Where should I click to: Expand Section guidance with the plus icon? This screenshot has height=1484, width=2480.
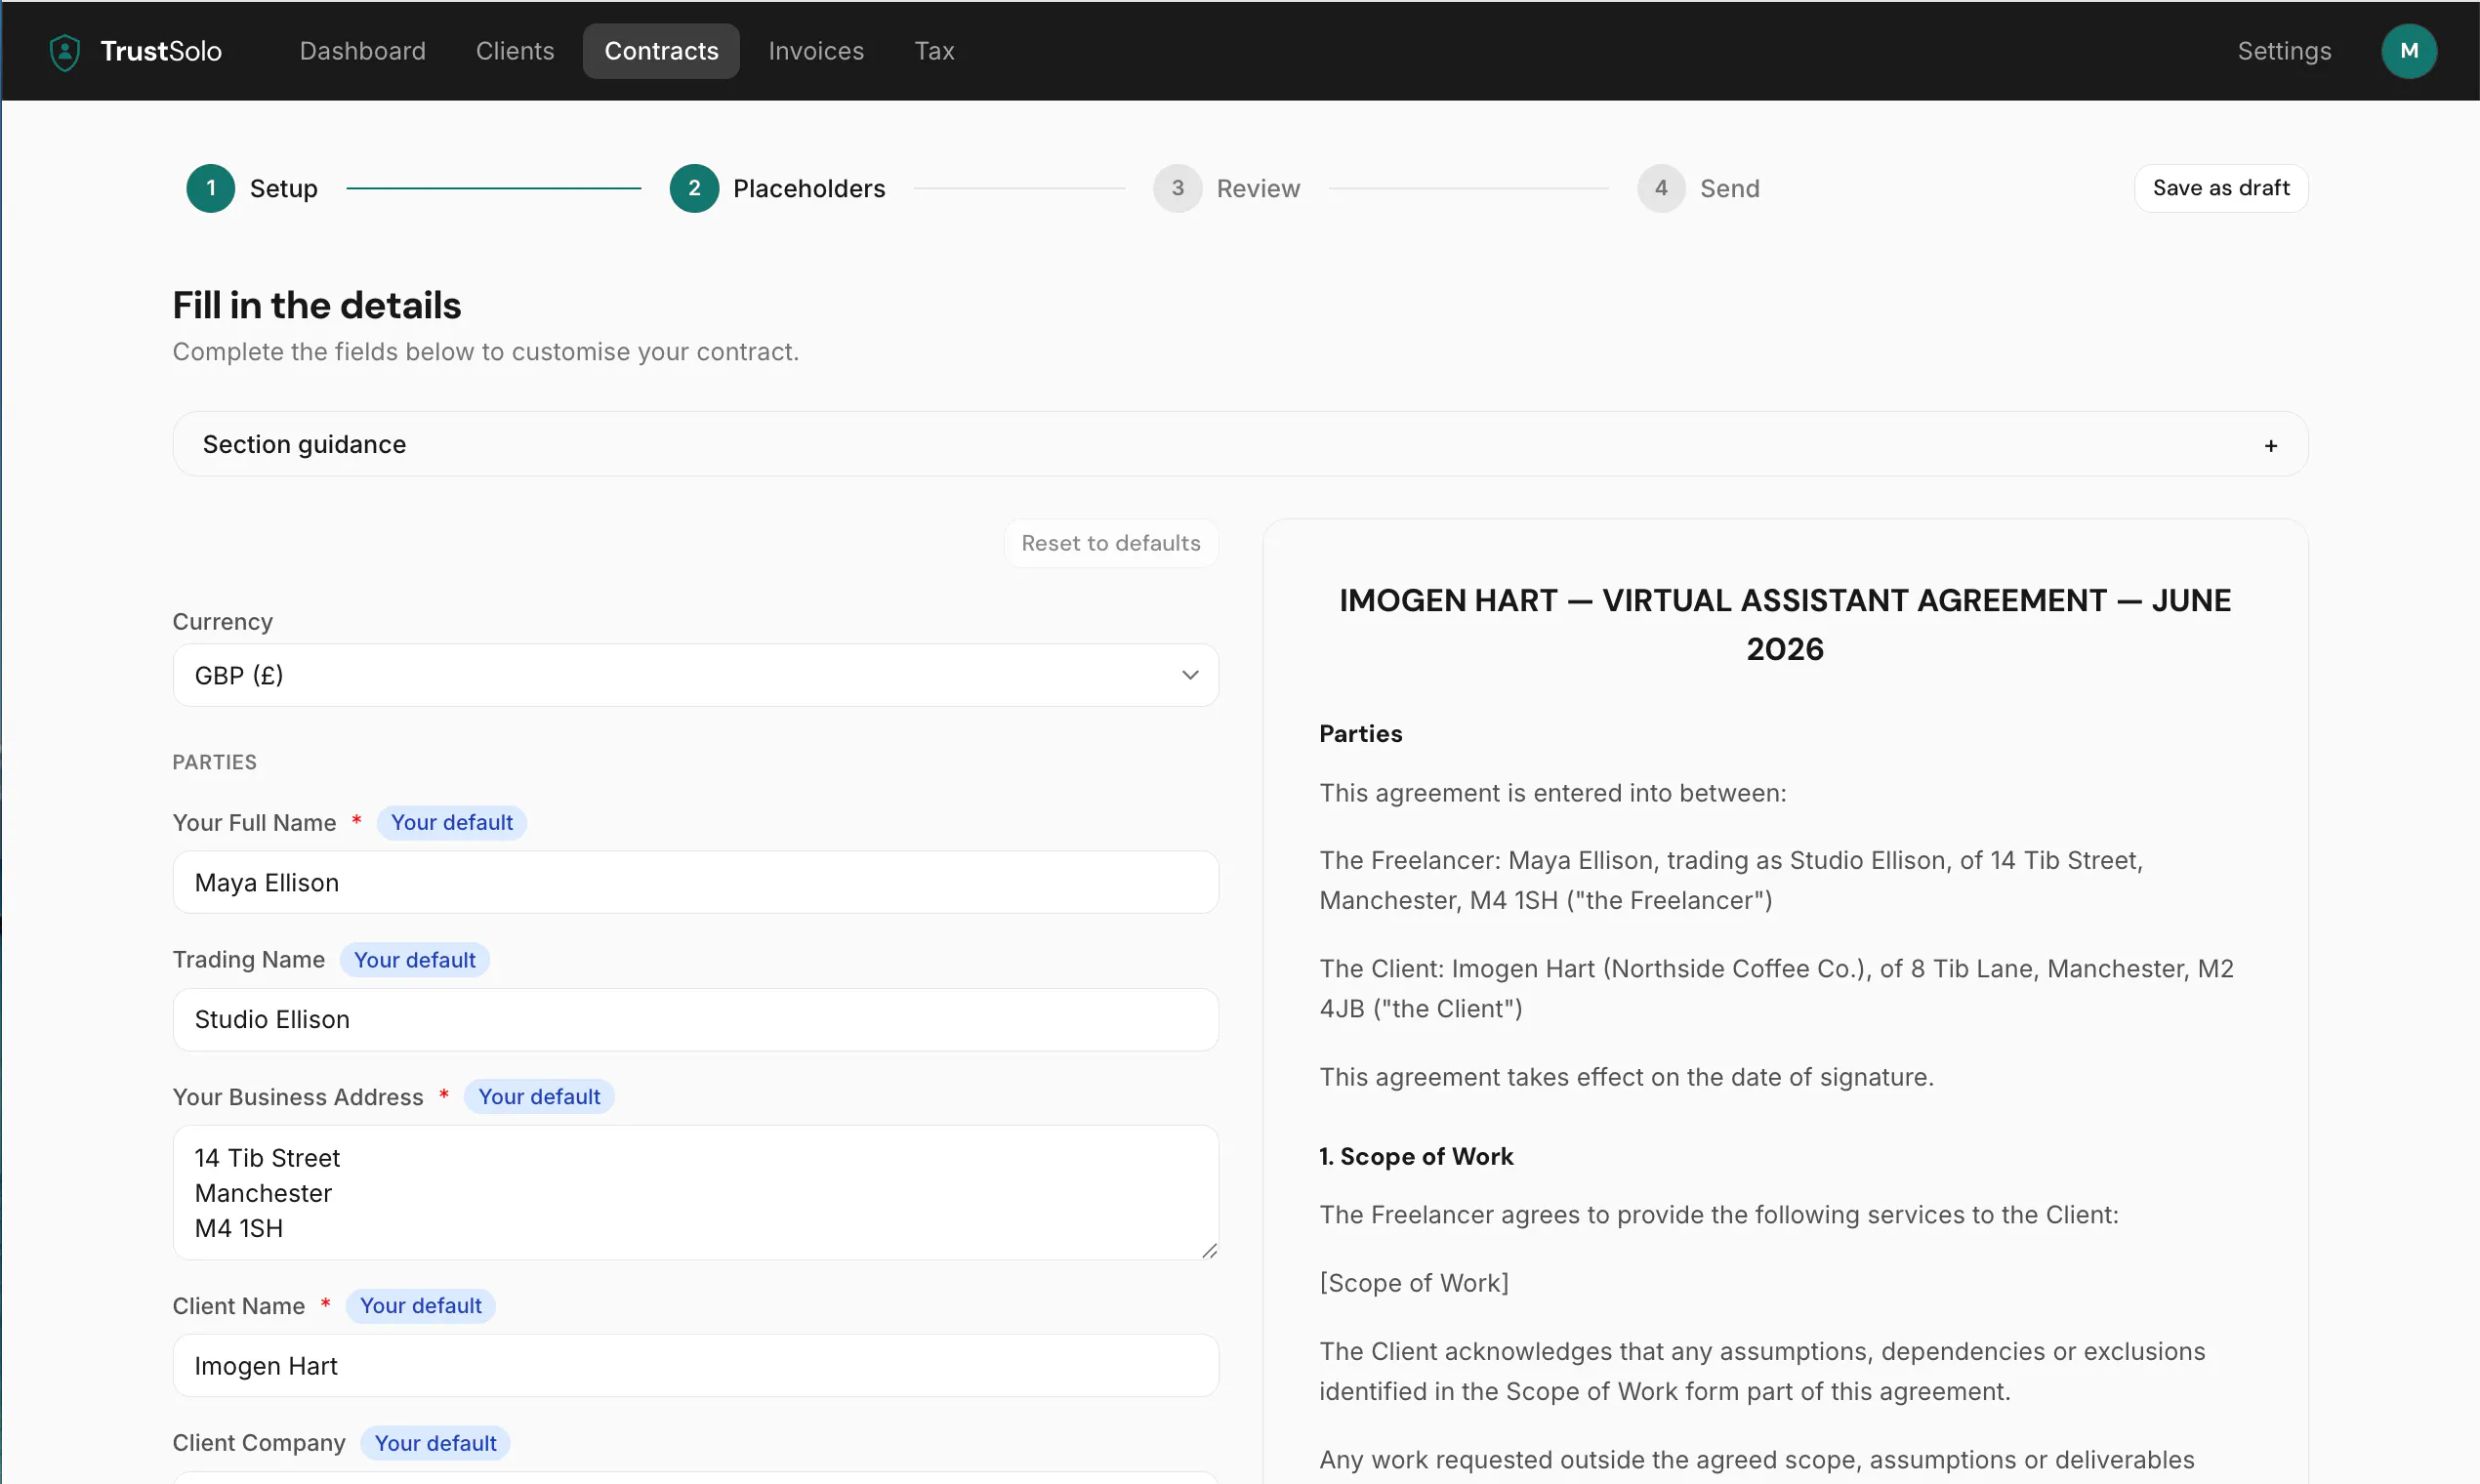(x=2270, y=446)
